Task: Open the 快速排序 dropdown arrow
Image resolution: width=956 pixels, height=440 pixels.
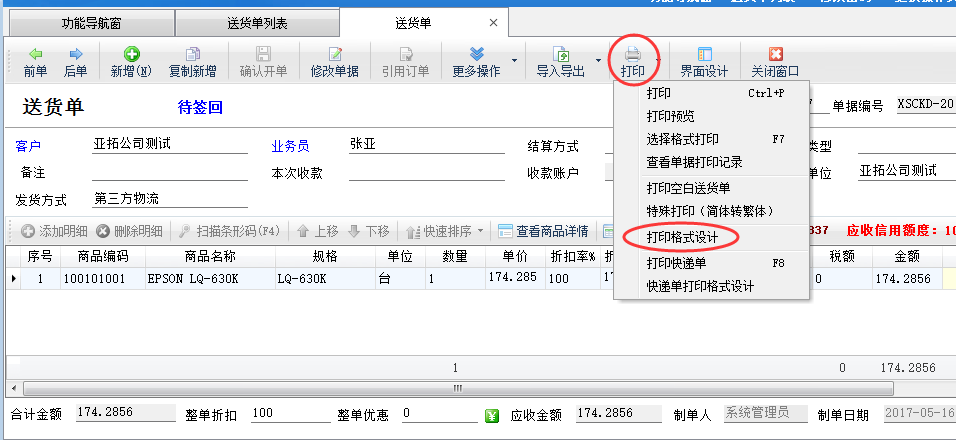Action: 480,231
